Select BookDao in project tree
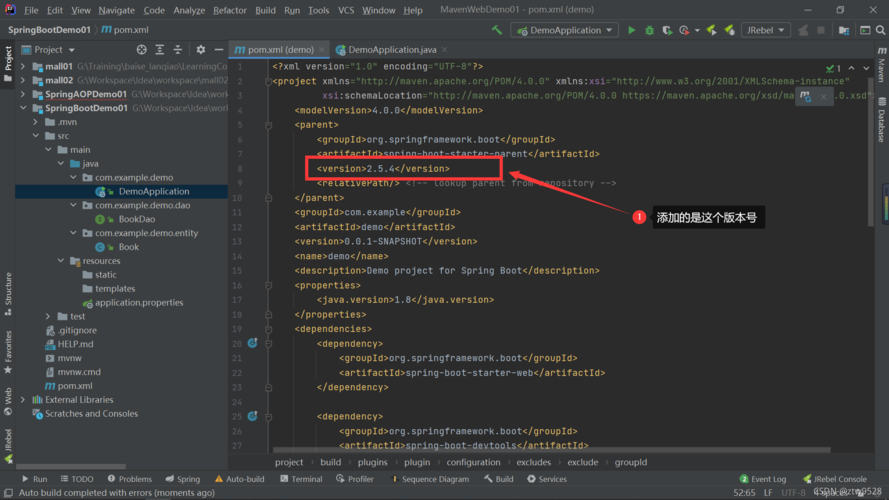Viewport: 889px width, 500px height. [x=136, y=219]
